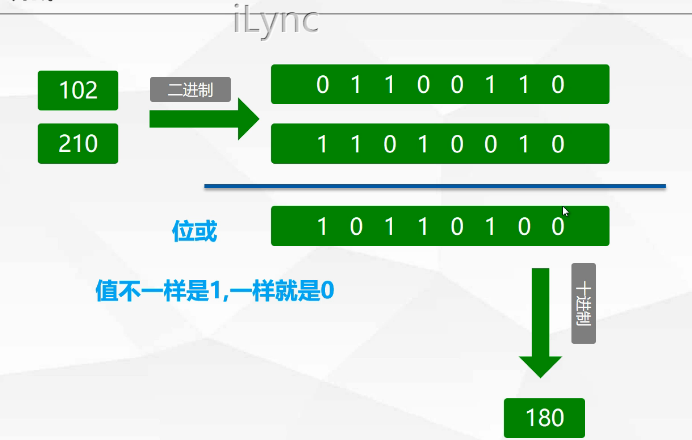Select the binary row 11010010

click(440, 143)
